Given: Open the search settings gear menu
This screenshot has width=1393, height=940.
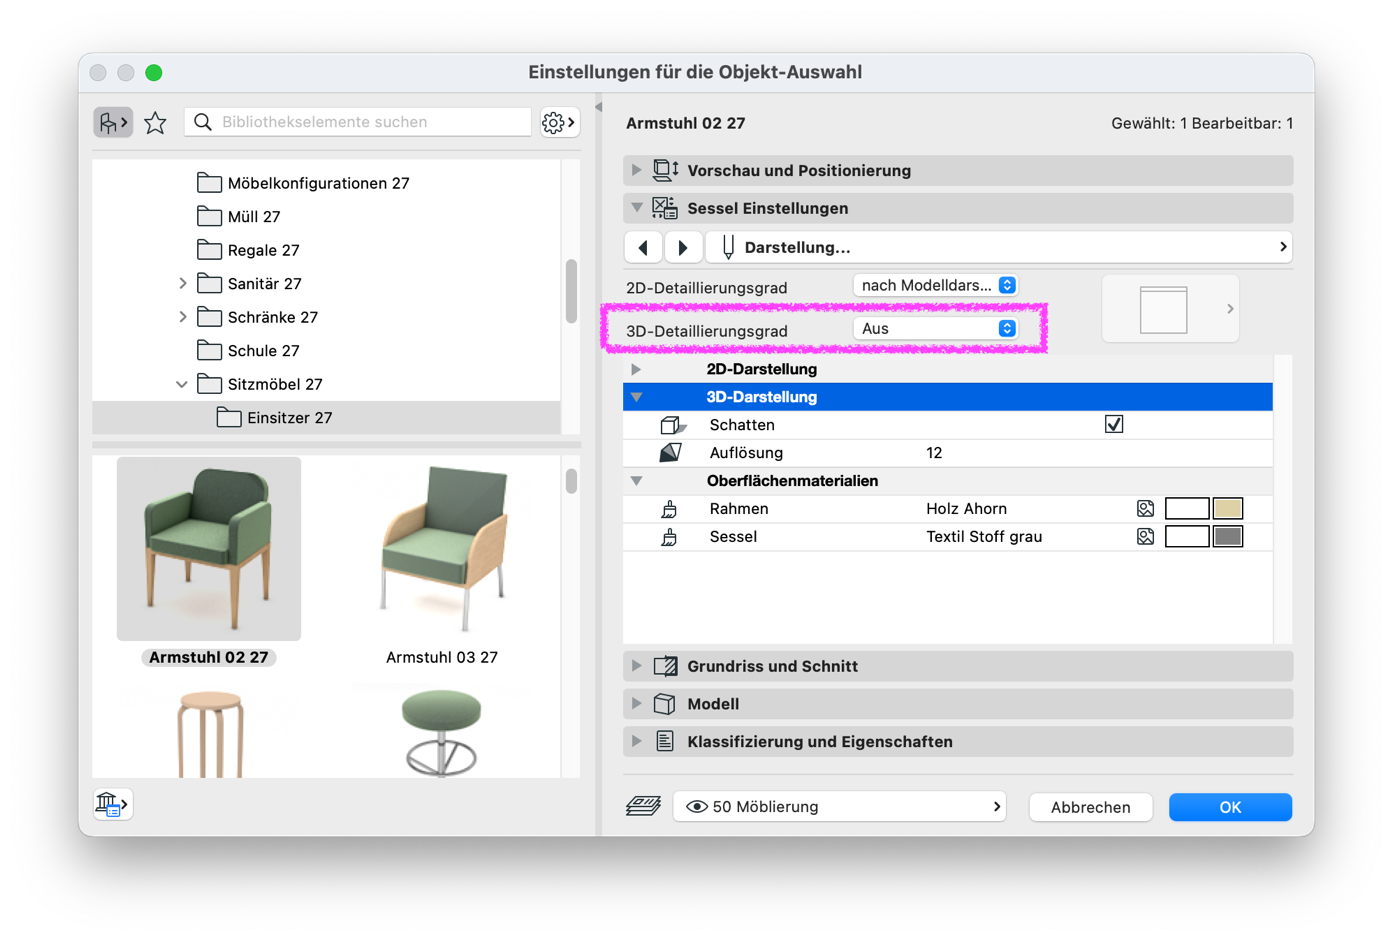Looking at the screenshot, I should pos(559,122).
